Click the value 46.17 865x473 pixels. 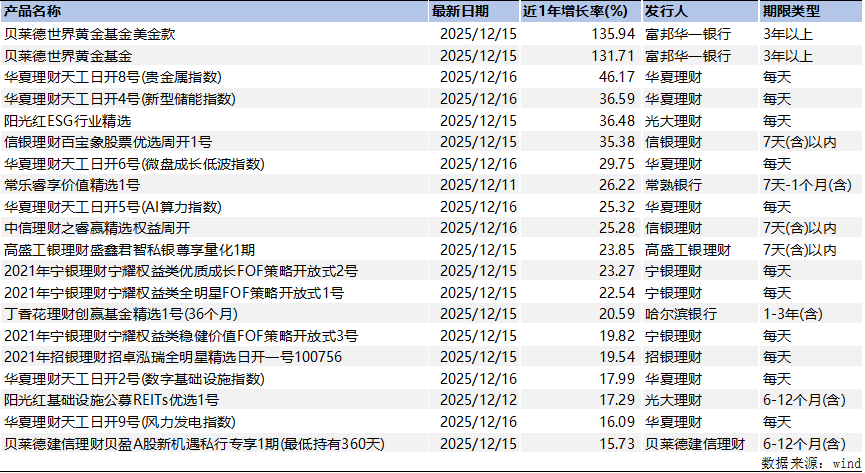pyautogui.click(x=617, y=77)
